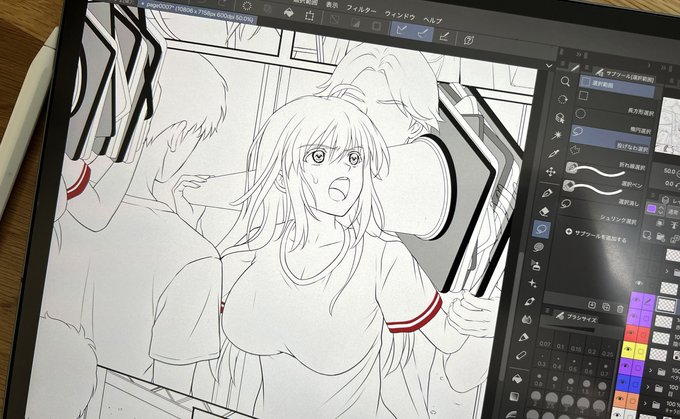Select the Fill paint bucket tool
The width and height of the screenshot is (680, 419).
click(x=517, y=378)
